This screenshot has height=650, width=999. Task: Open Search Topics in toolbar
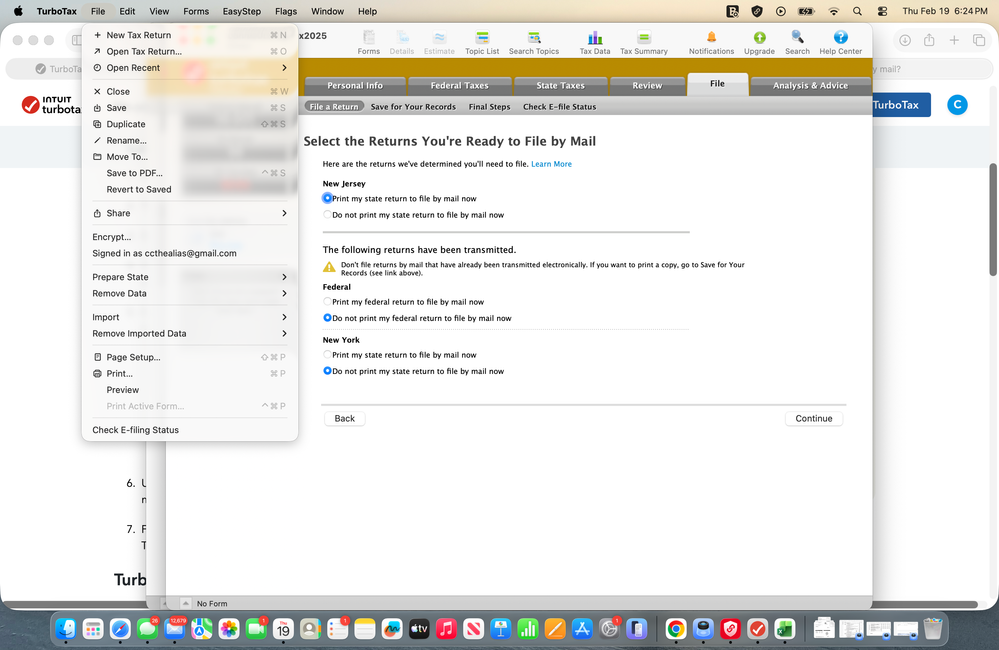point(533,38)
